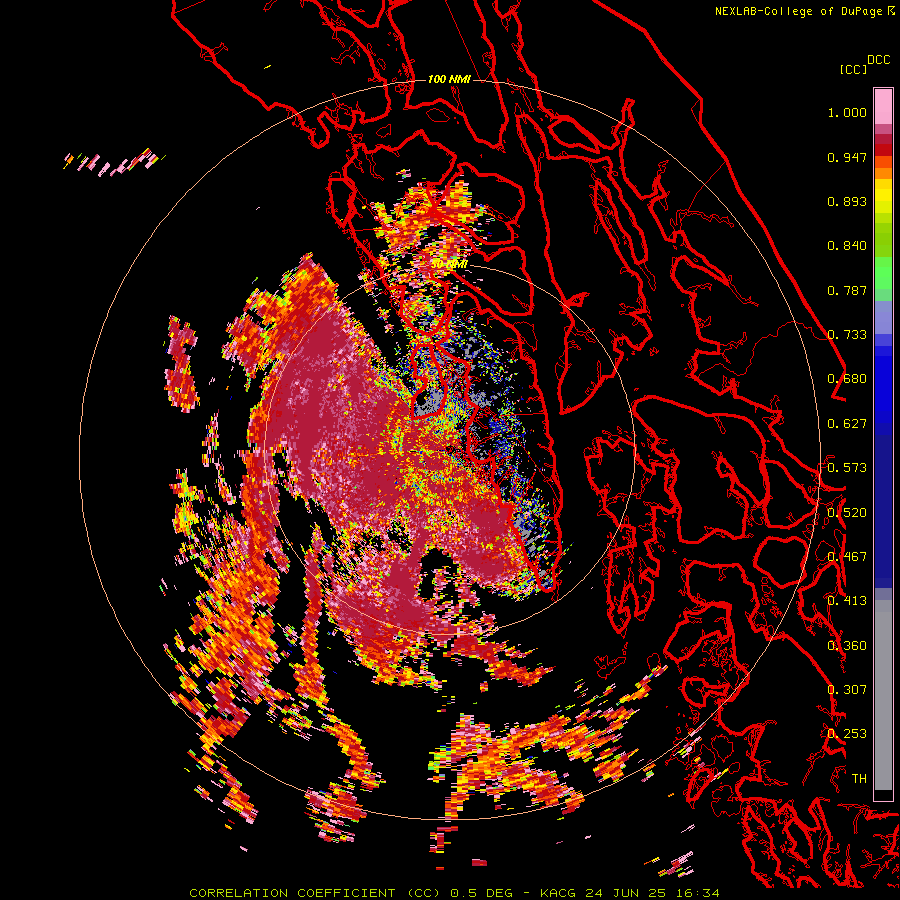Viewport: 900px width, 900px height.
Task: Click the 0.893 legend value
Action: pos(847,201)
